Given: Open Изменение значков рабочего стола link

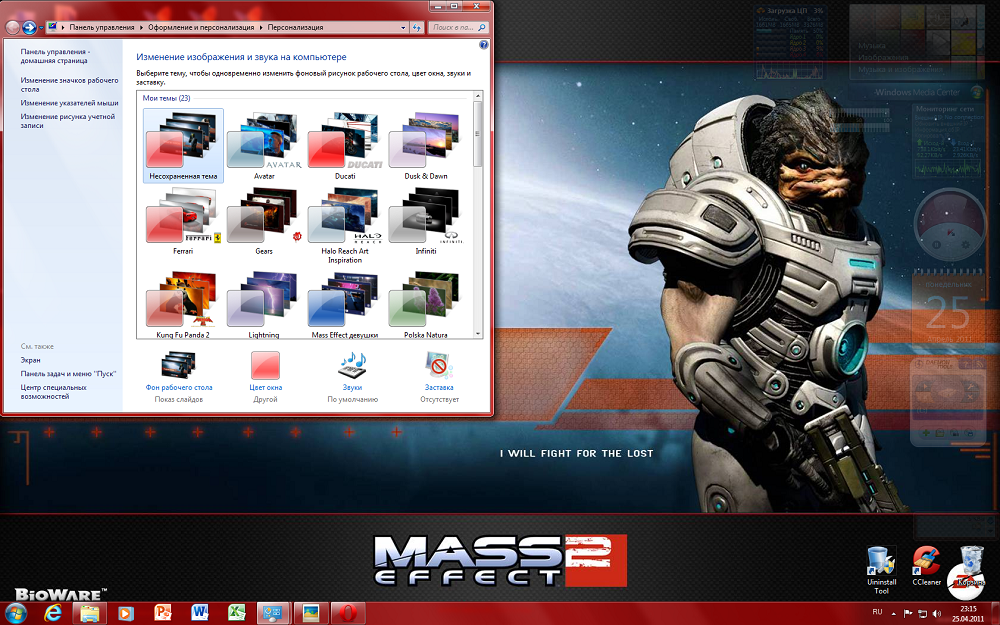Looking at the screenshot, I should pos(70,85).
